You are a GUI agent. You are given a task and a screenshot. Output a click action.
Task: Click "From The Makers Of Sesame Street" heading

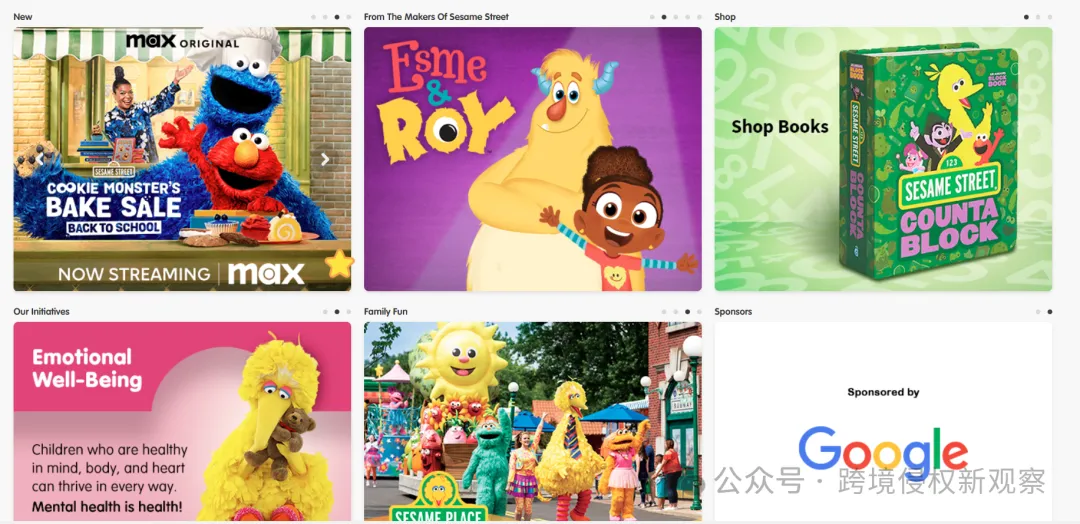pyautogui.click(x=436, y=17)
